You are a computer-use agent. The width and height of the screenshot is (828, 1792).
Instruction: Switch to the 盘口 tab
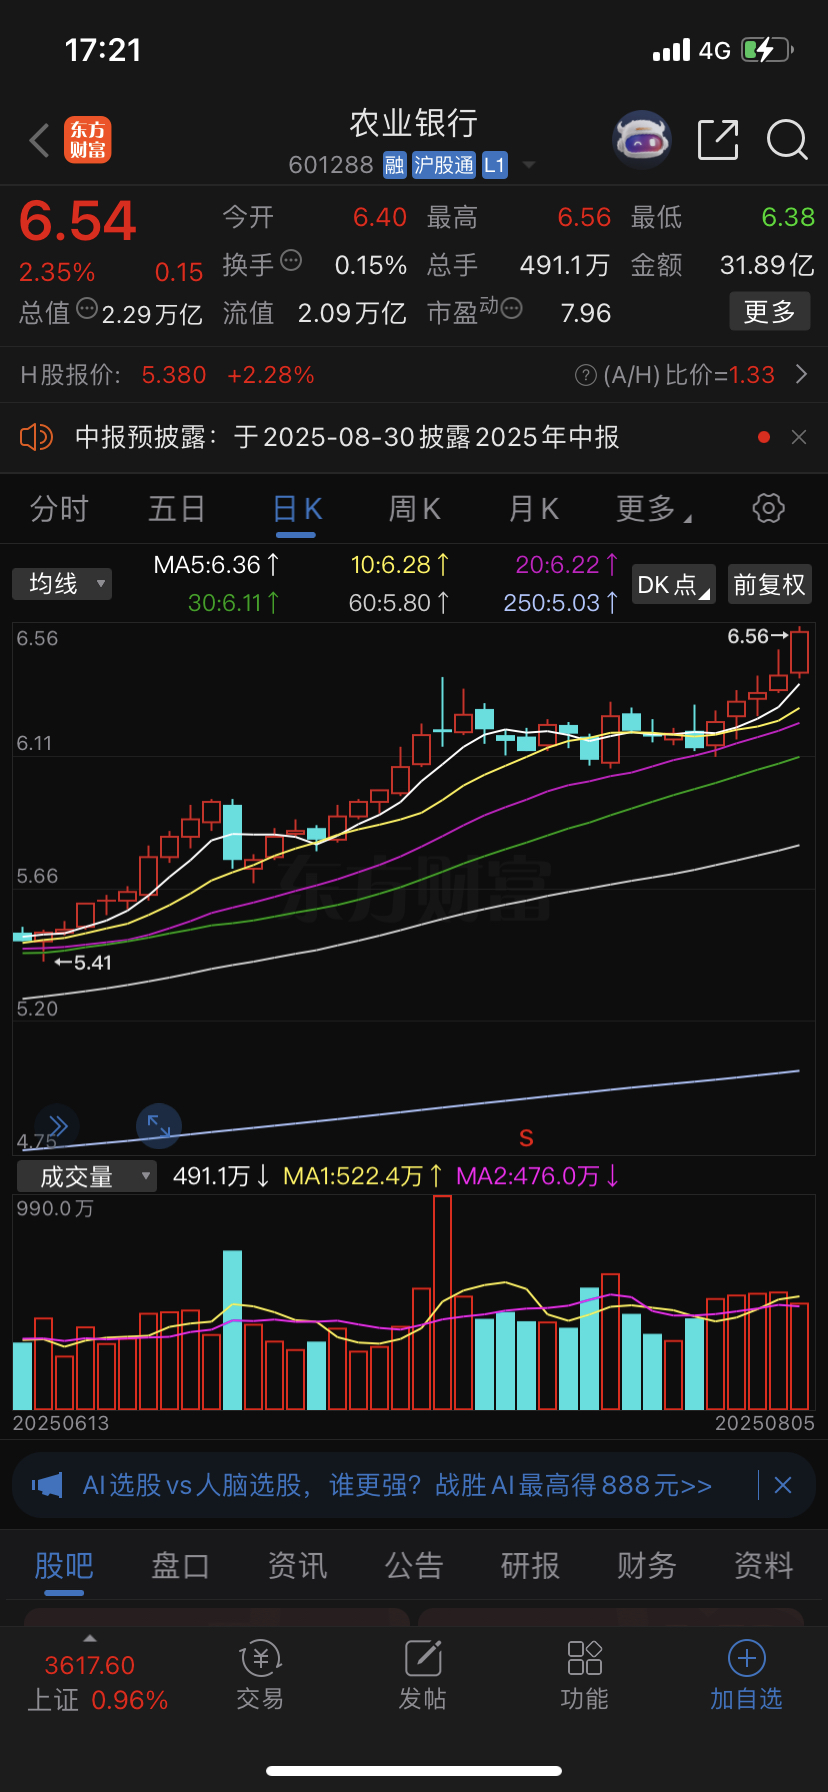(x=180, y=1566)
